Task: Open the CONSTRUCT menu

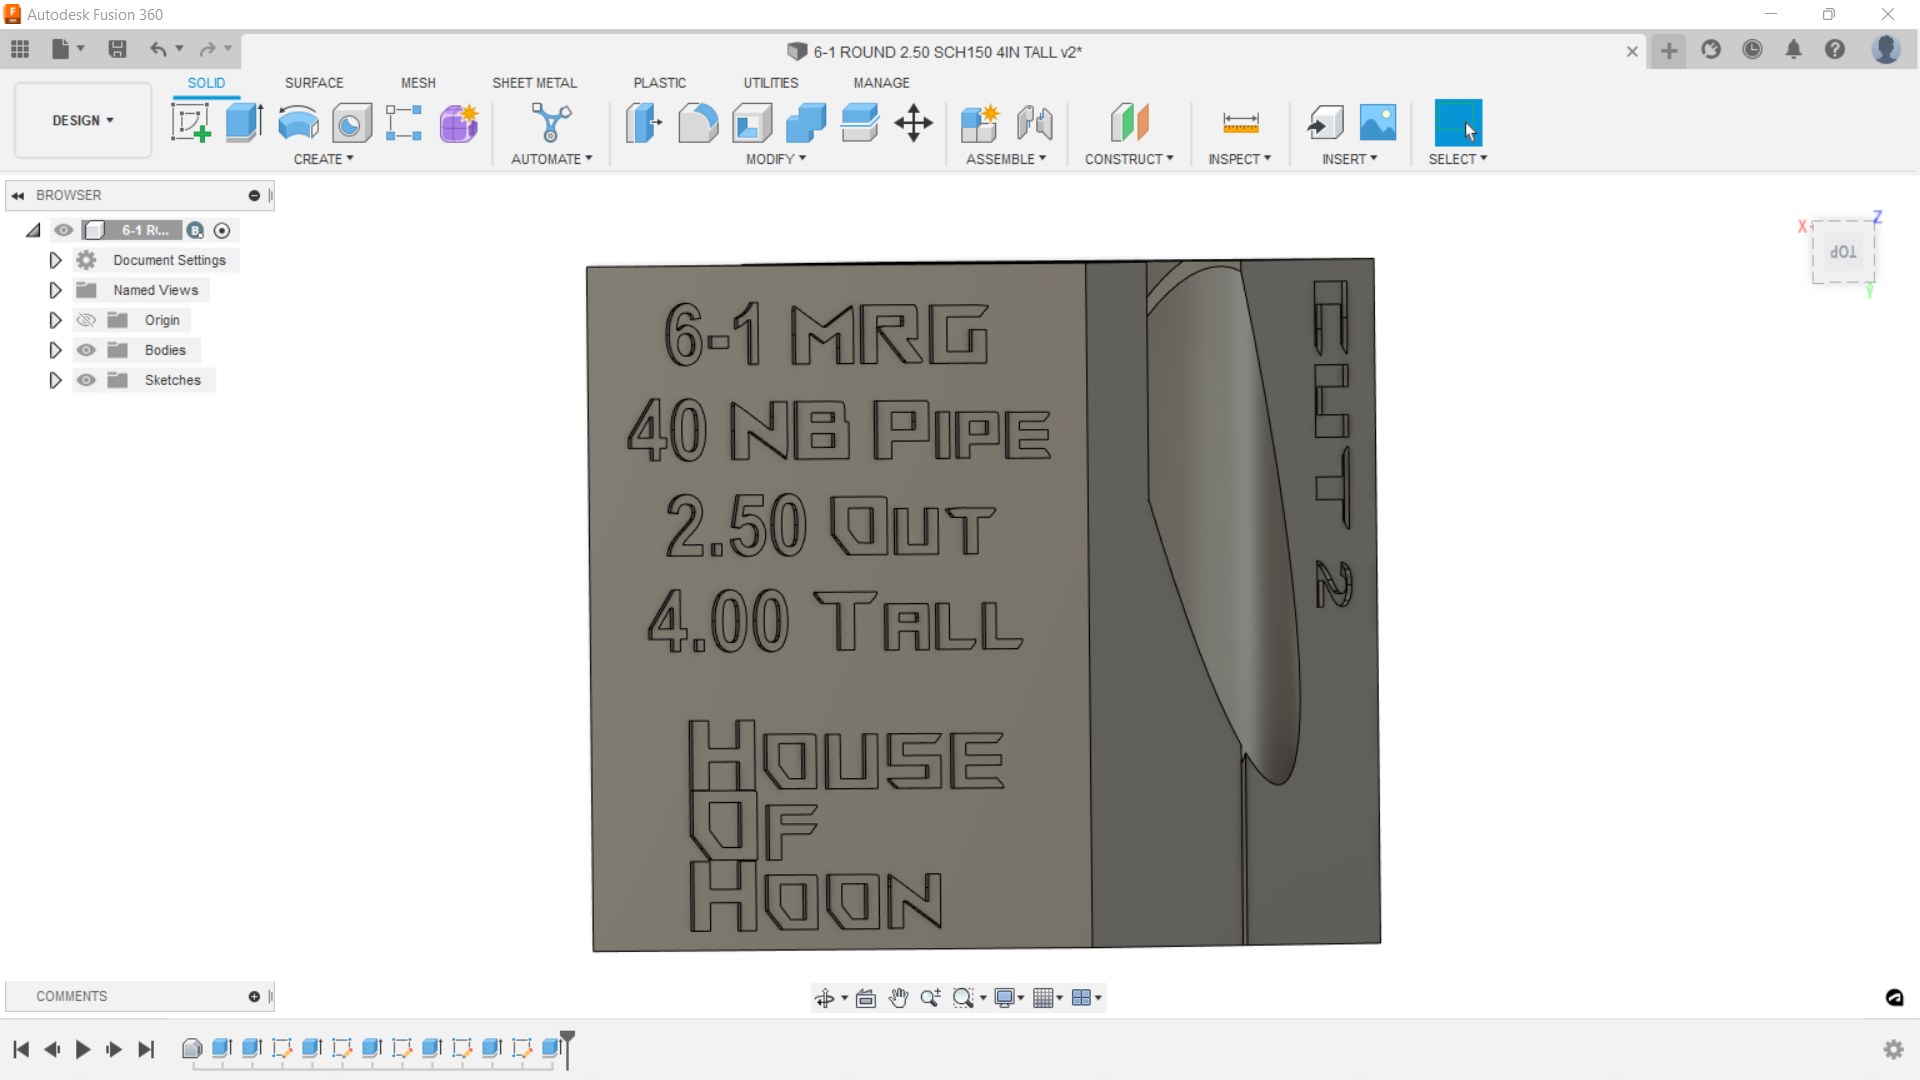Action: 1128,159
